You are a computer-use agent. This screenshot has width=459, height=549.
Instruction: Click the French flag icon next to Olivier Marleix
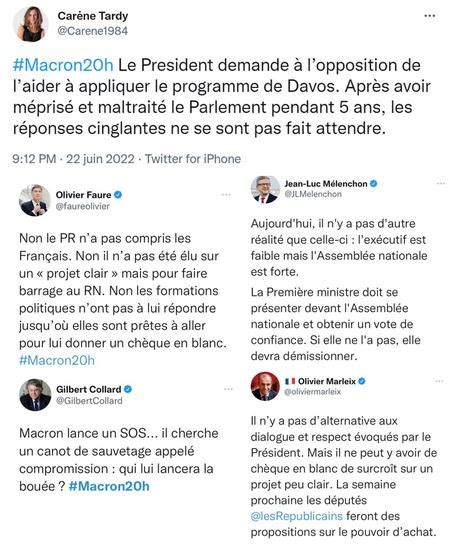(290, 381)
